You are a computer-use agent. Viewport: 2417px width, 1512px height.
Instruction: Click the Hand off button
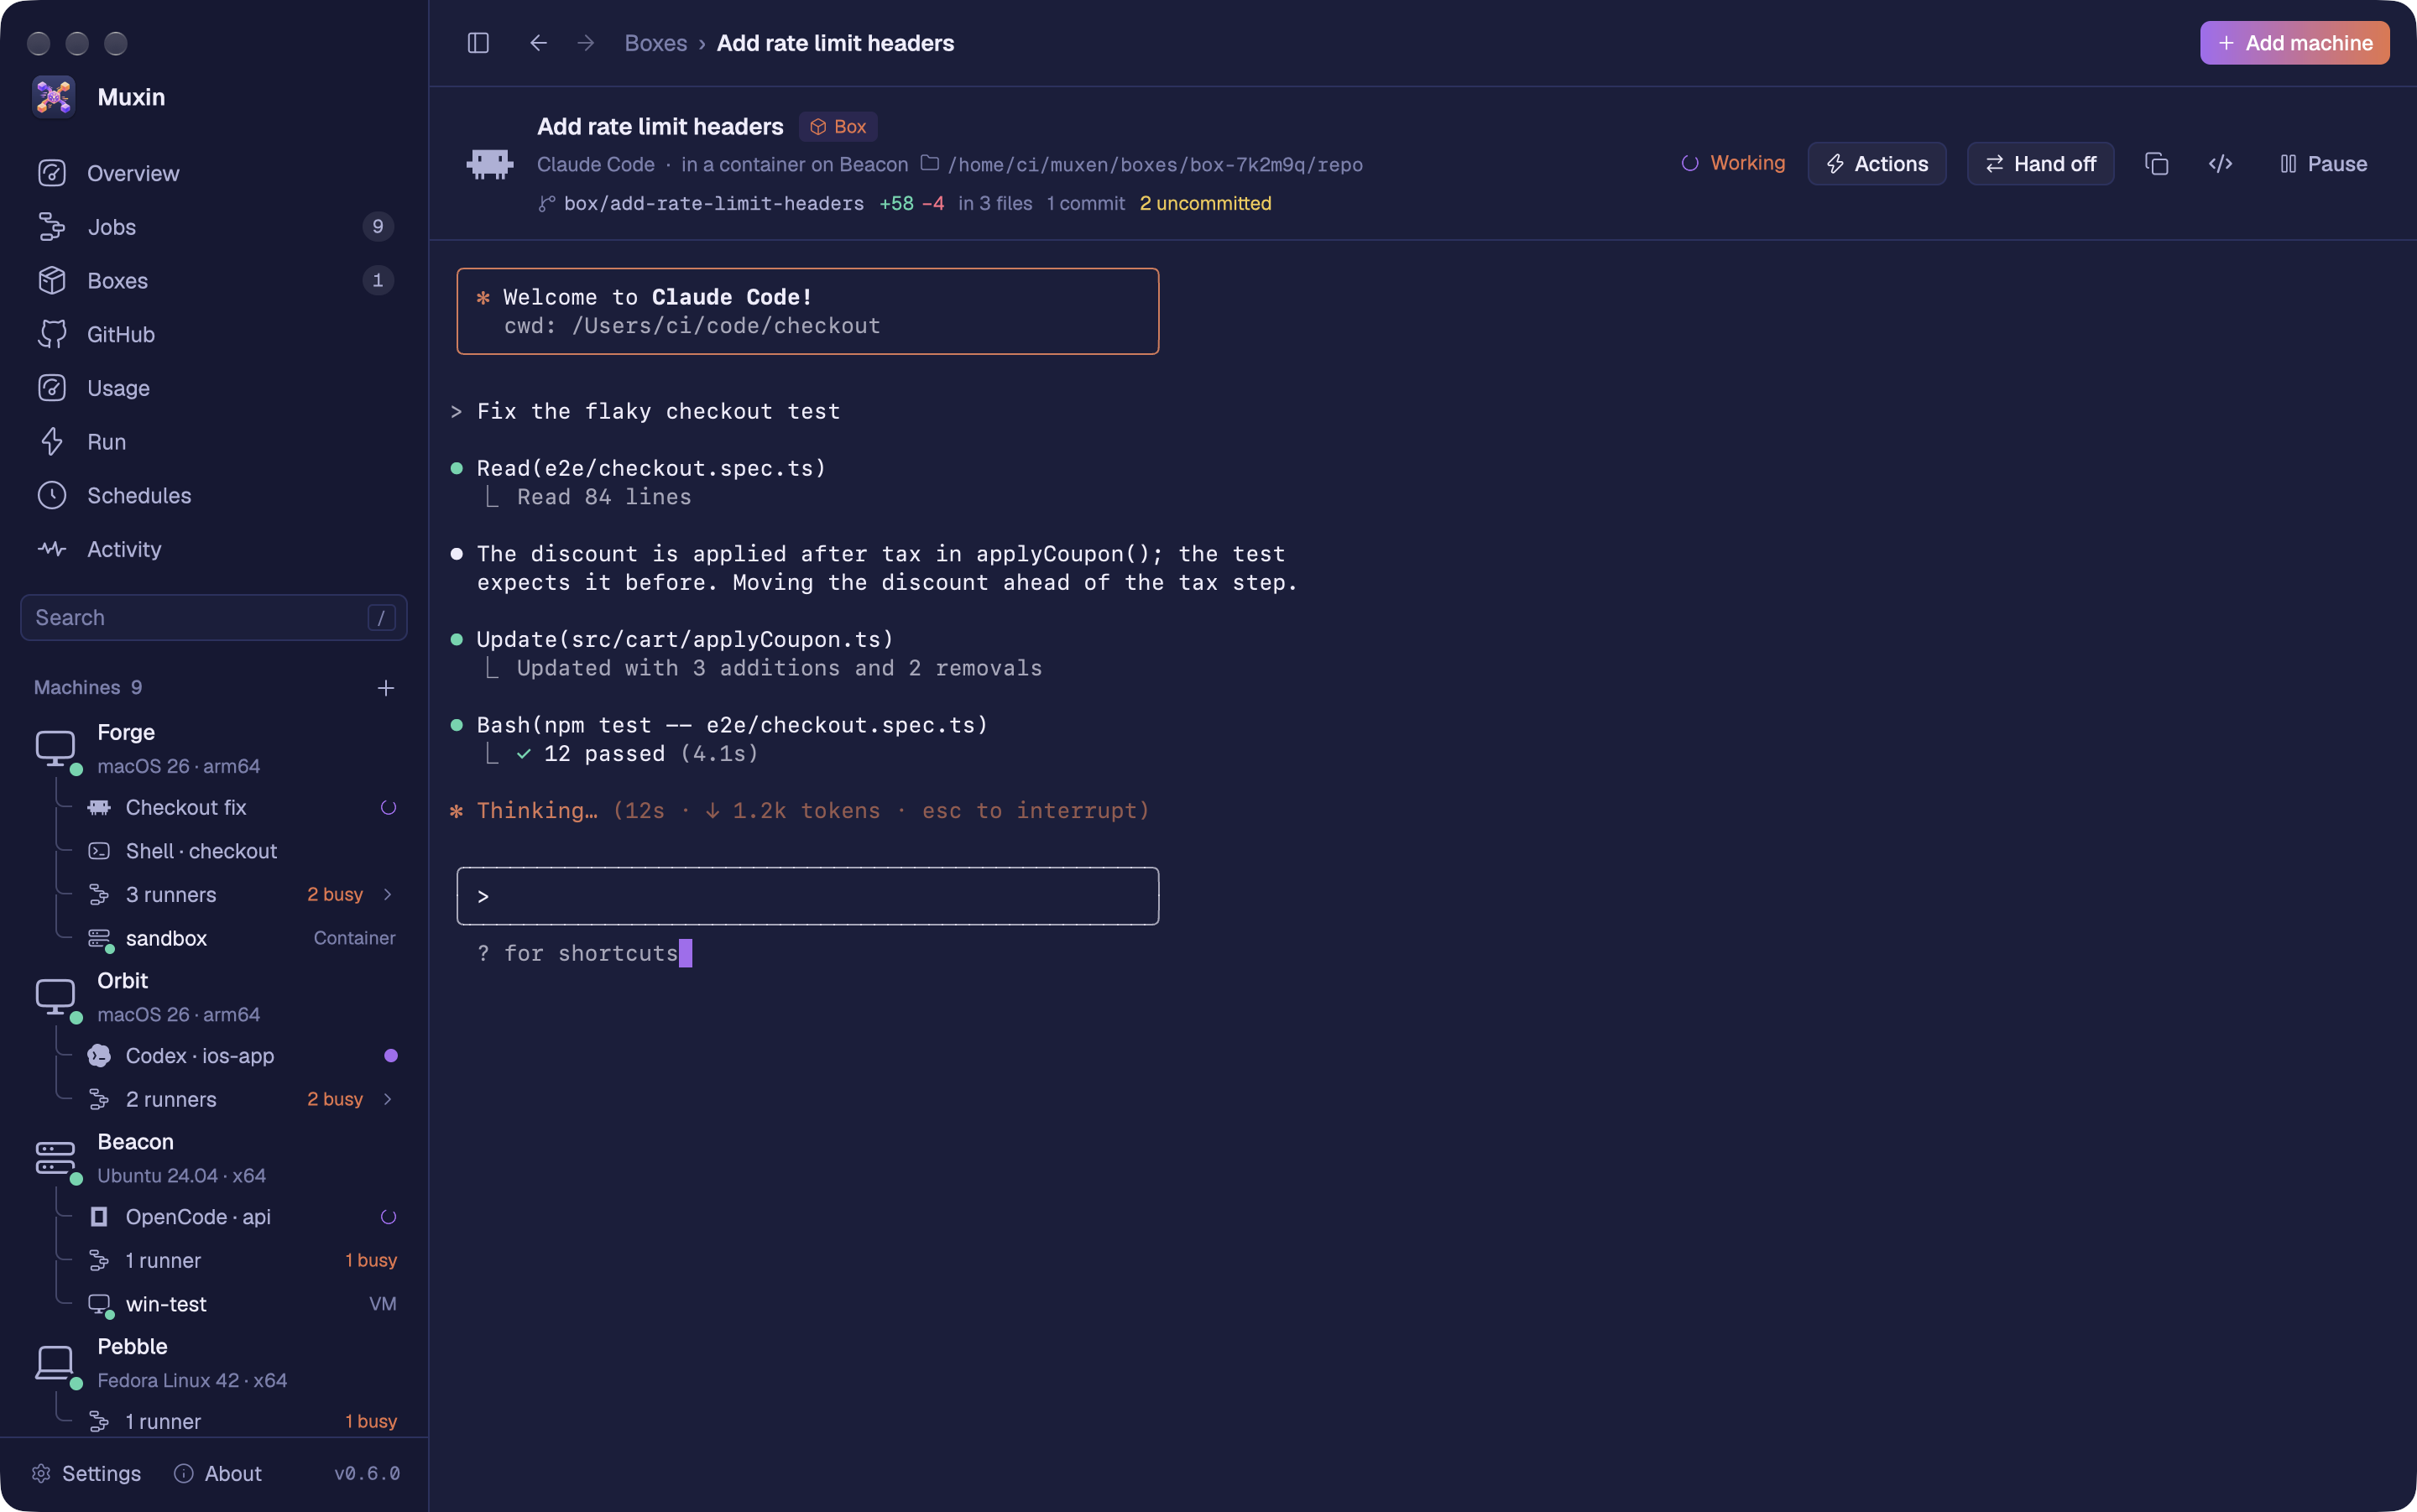click(2040, 164)
